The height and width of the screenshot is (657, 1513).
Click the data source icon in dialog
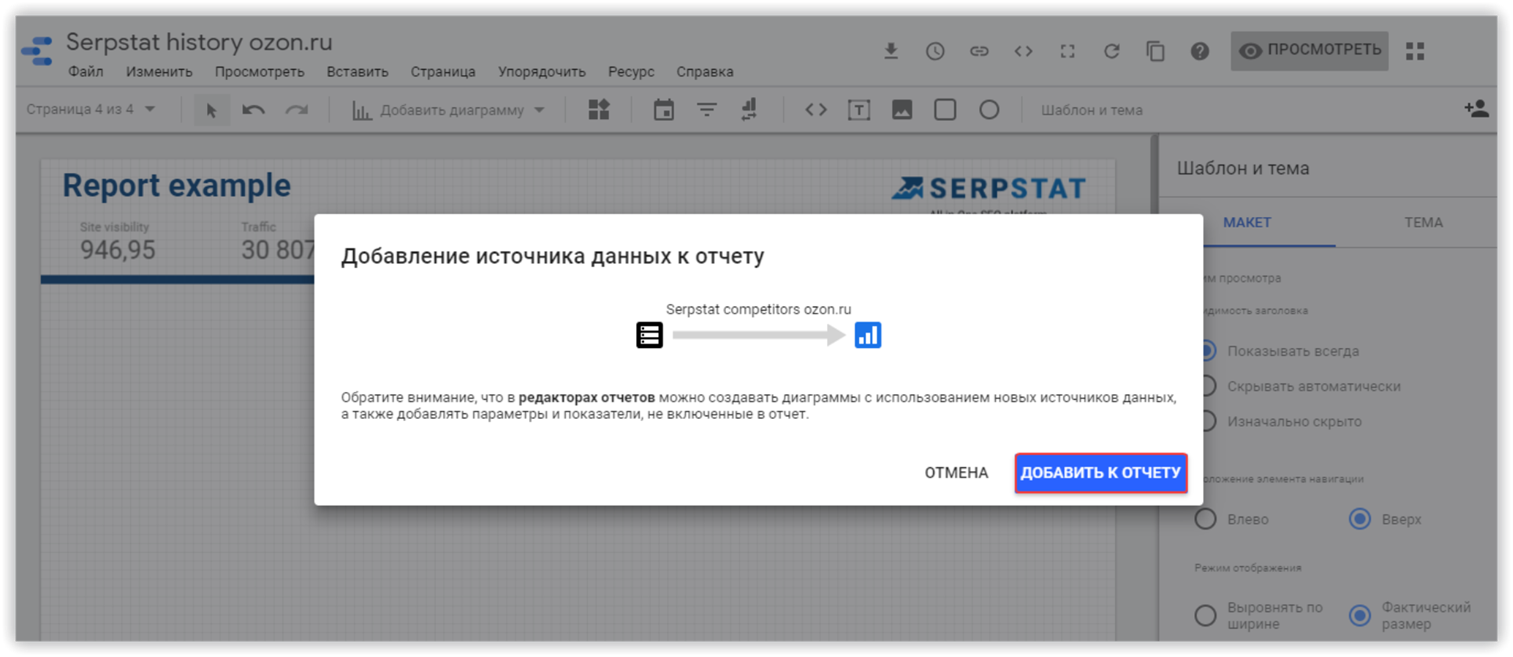650,335
